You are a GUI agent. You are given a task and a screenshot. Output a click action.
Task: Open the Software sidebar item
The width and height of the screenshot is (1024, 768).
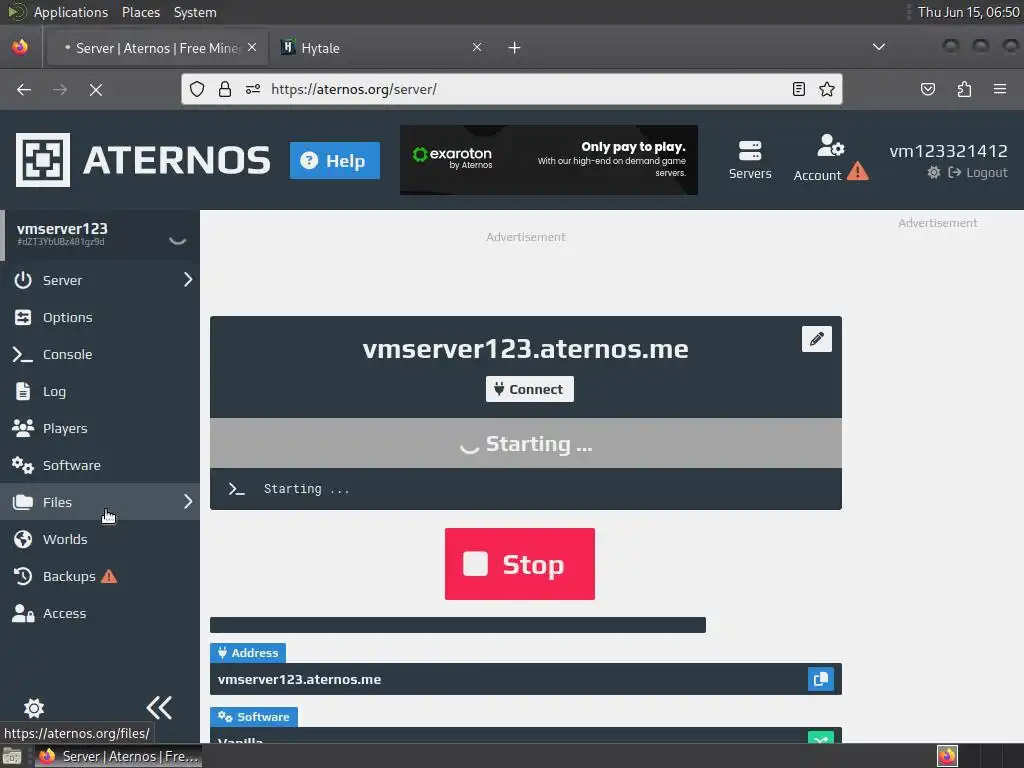pos(99,465)
